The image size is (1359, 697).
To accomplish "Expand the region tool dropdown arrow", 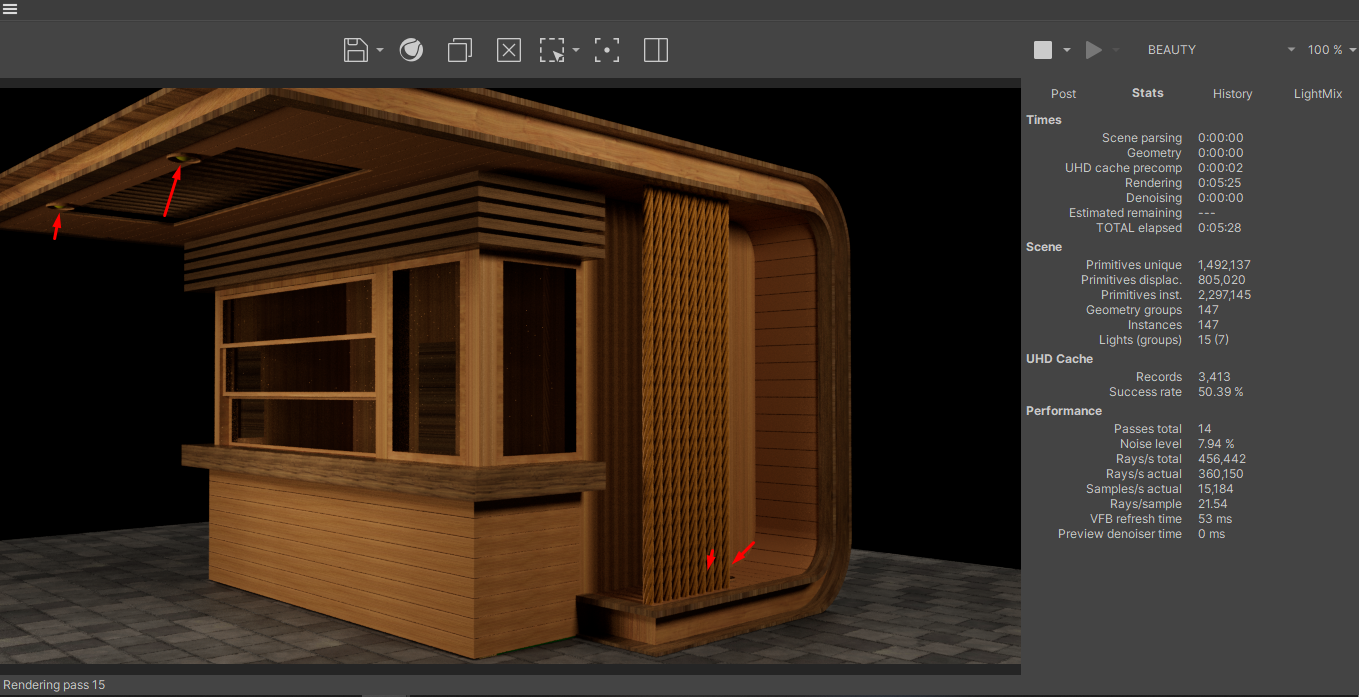I will (576, 50).
